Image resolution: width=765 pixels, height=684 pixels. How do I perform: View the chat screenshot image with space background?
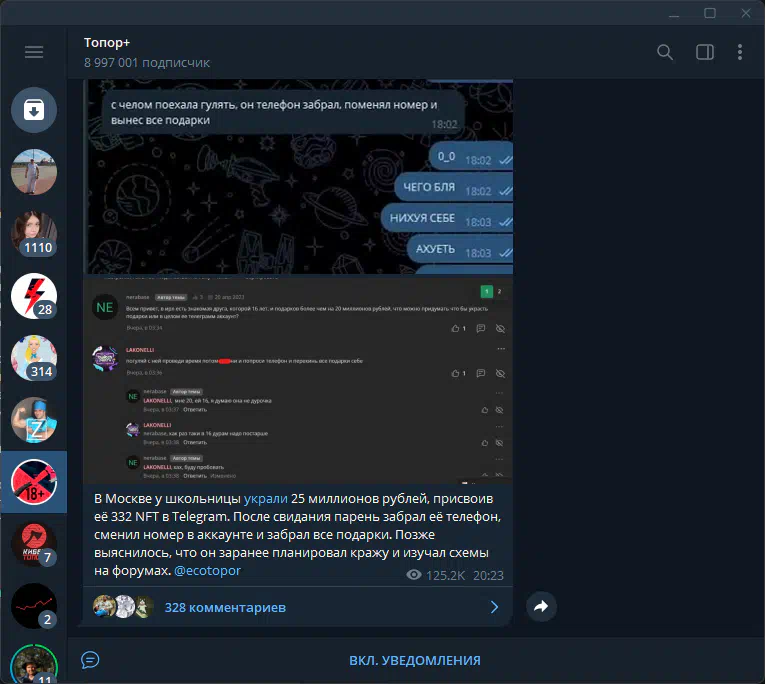[x=298, y=177]
